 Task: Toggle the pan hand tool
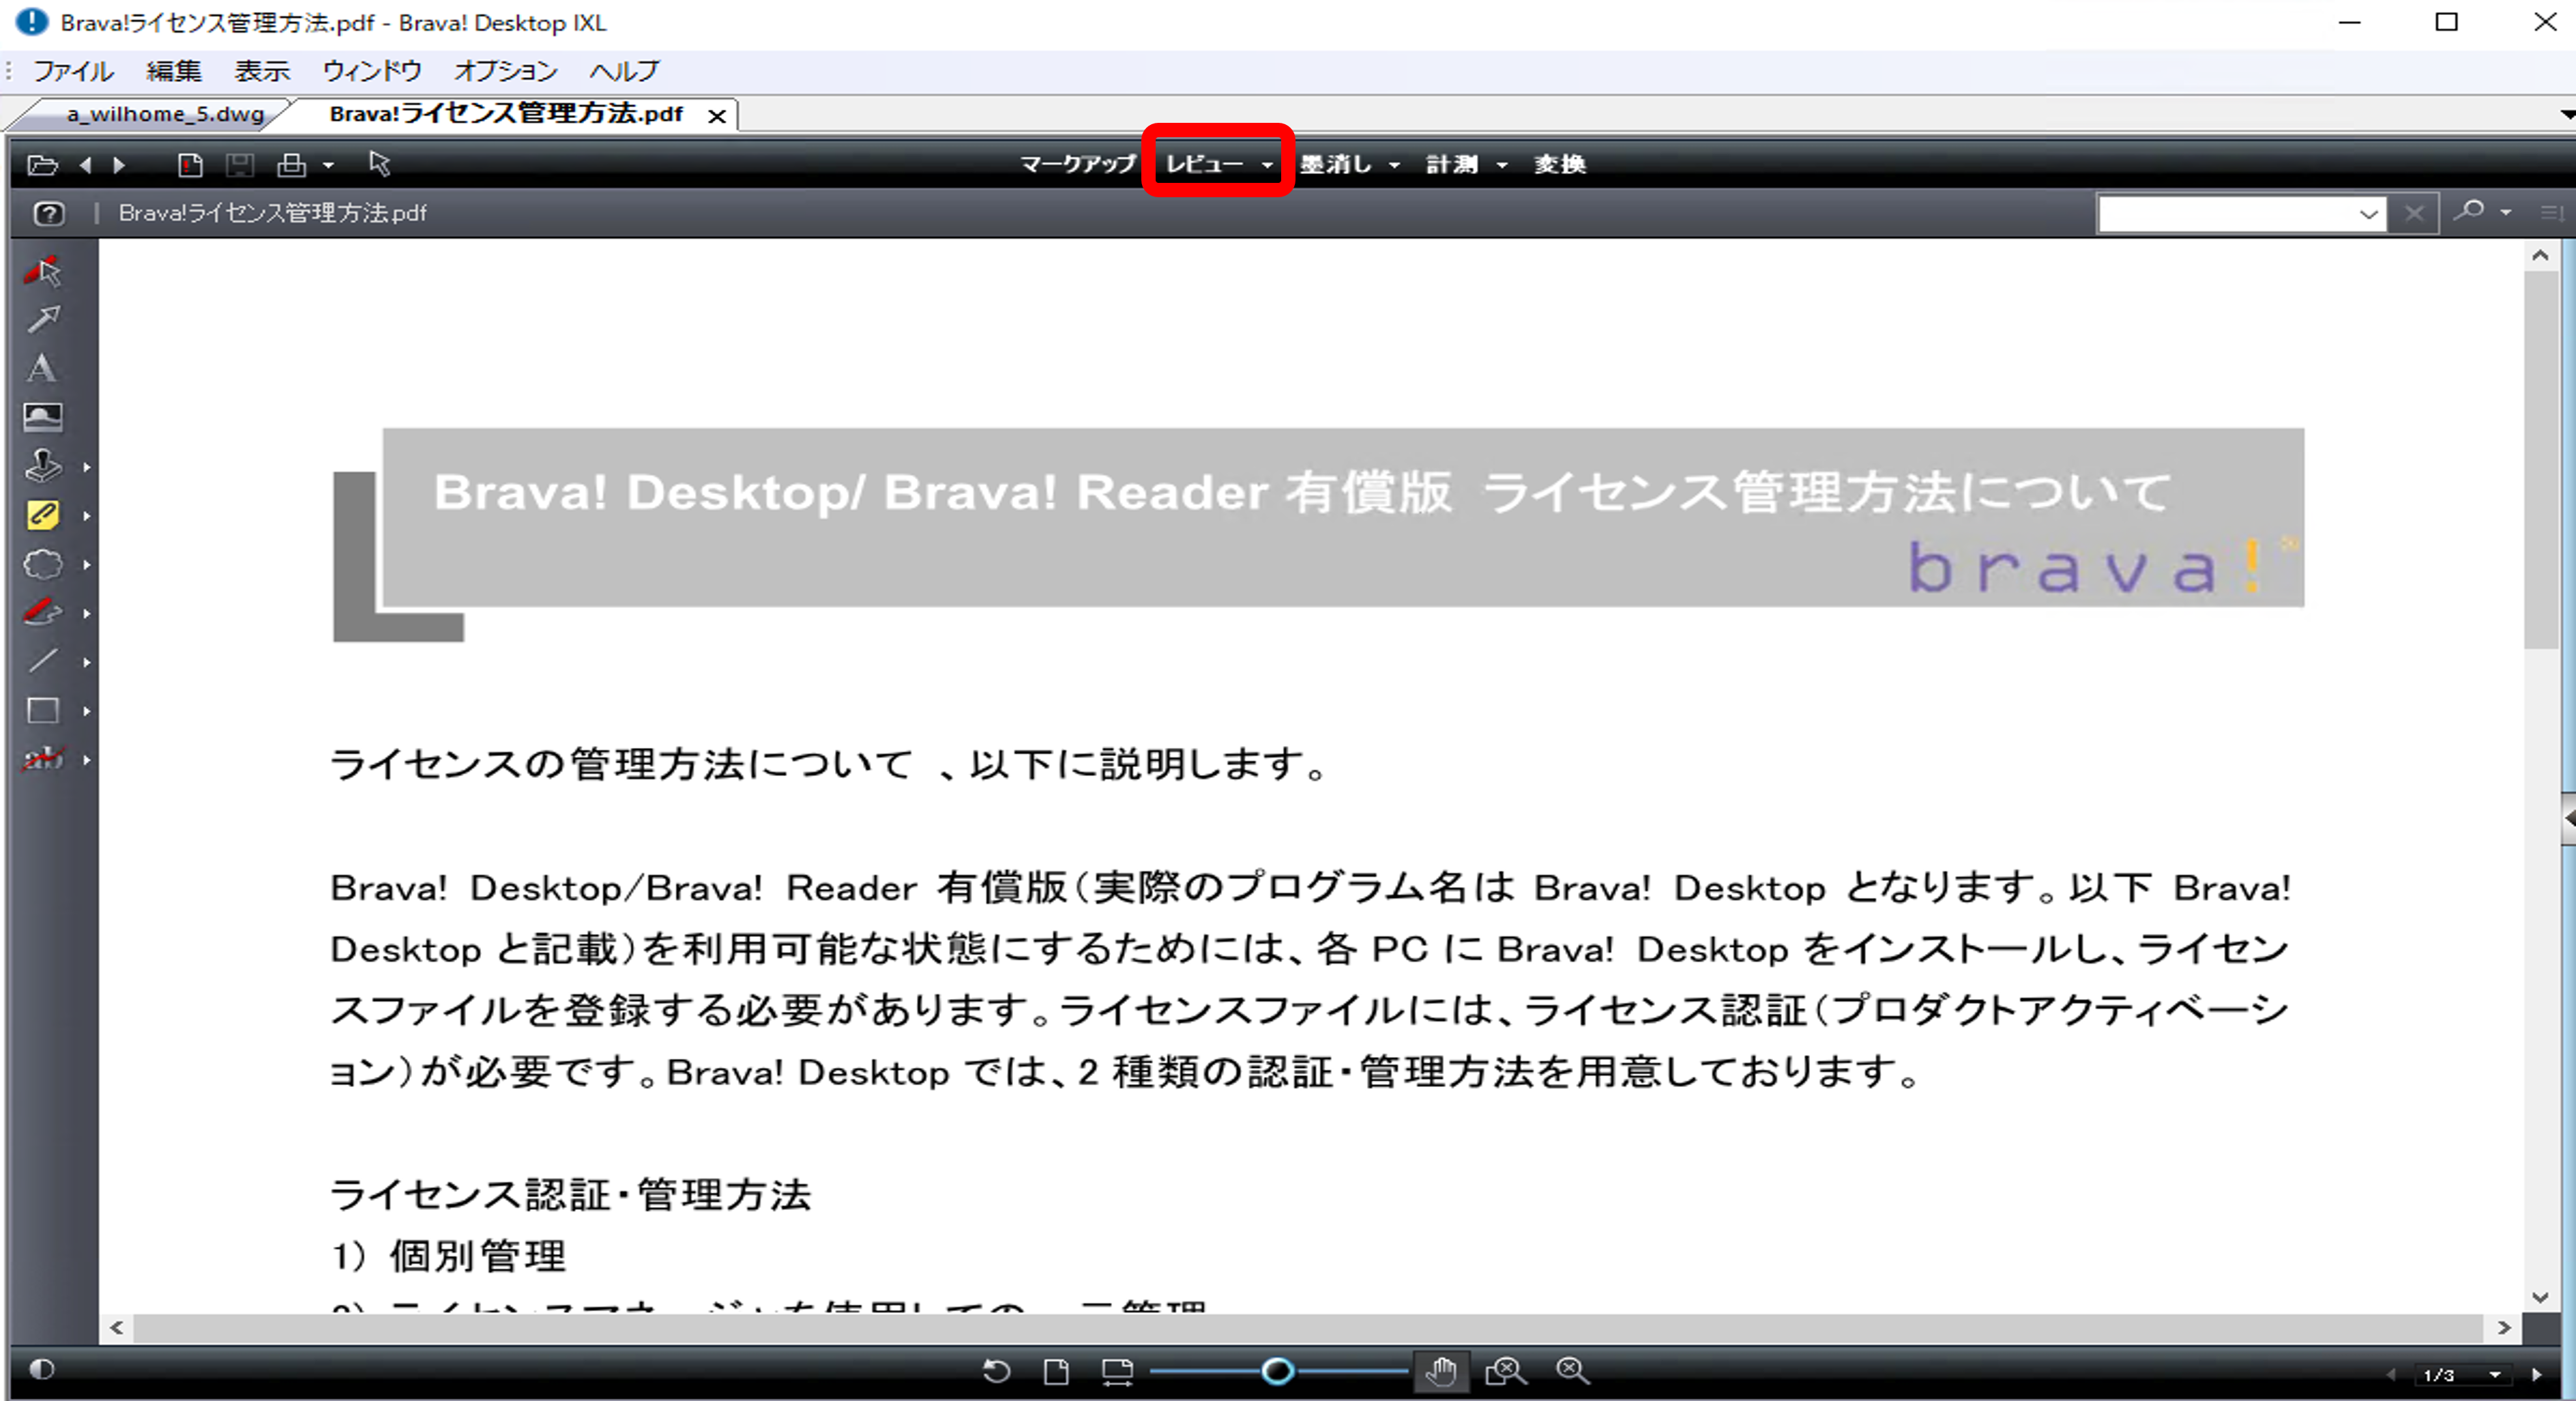tap(1441, 1371)
